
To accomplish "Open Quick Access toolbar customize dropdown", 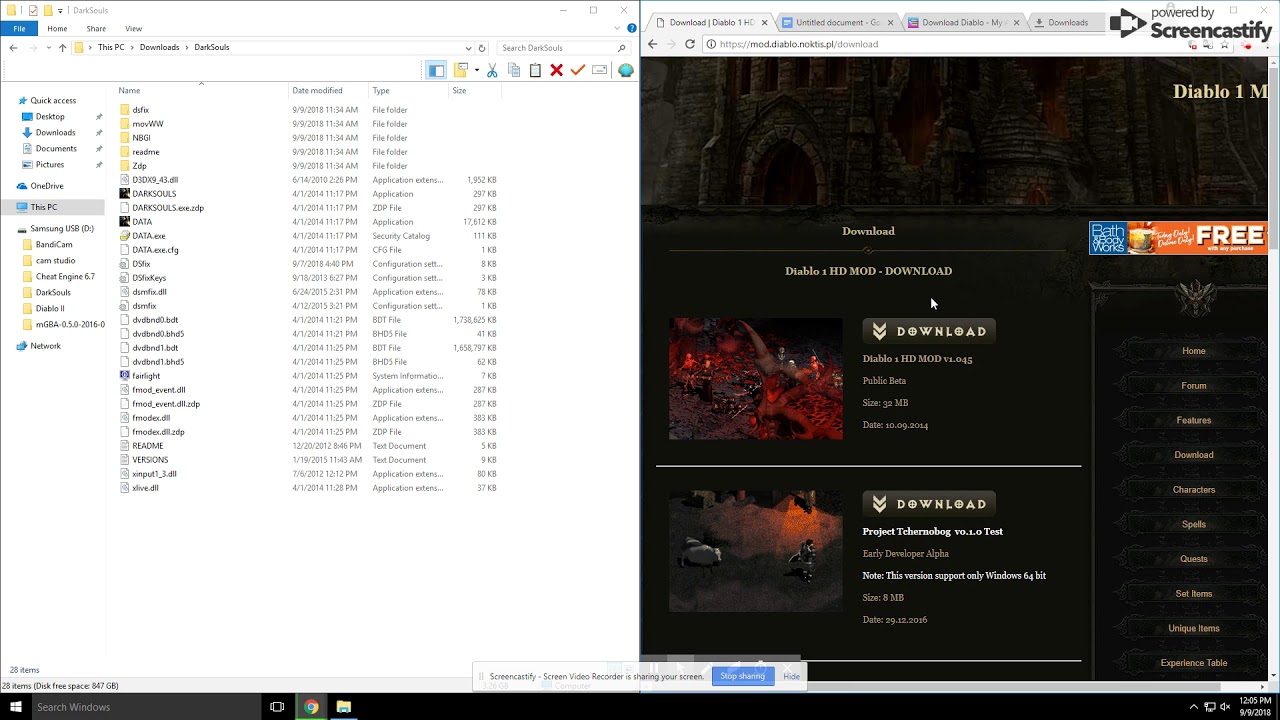I will point(60,10).
